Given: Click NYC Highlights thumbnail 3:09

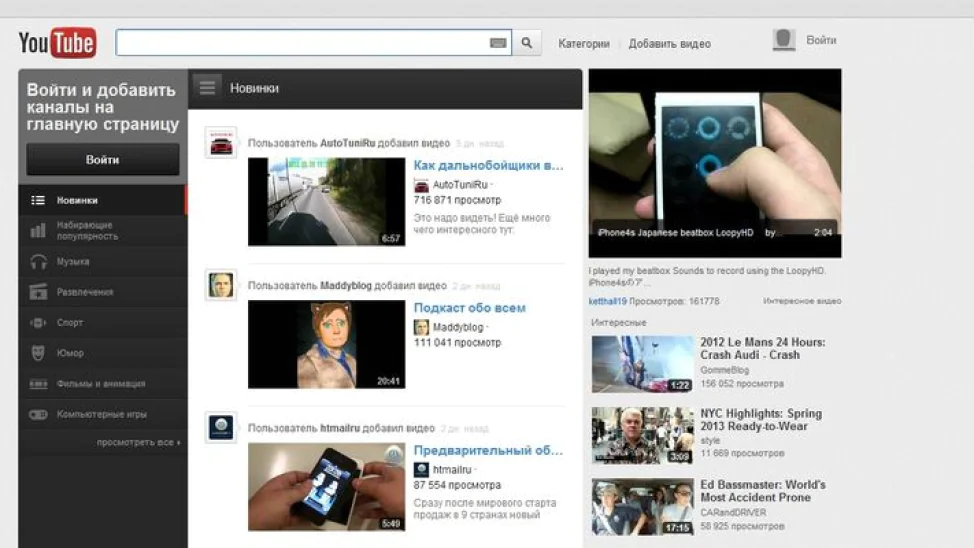Looking at the screenshot, I should (x=642, y=436).
